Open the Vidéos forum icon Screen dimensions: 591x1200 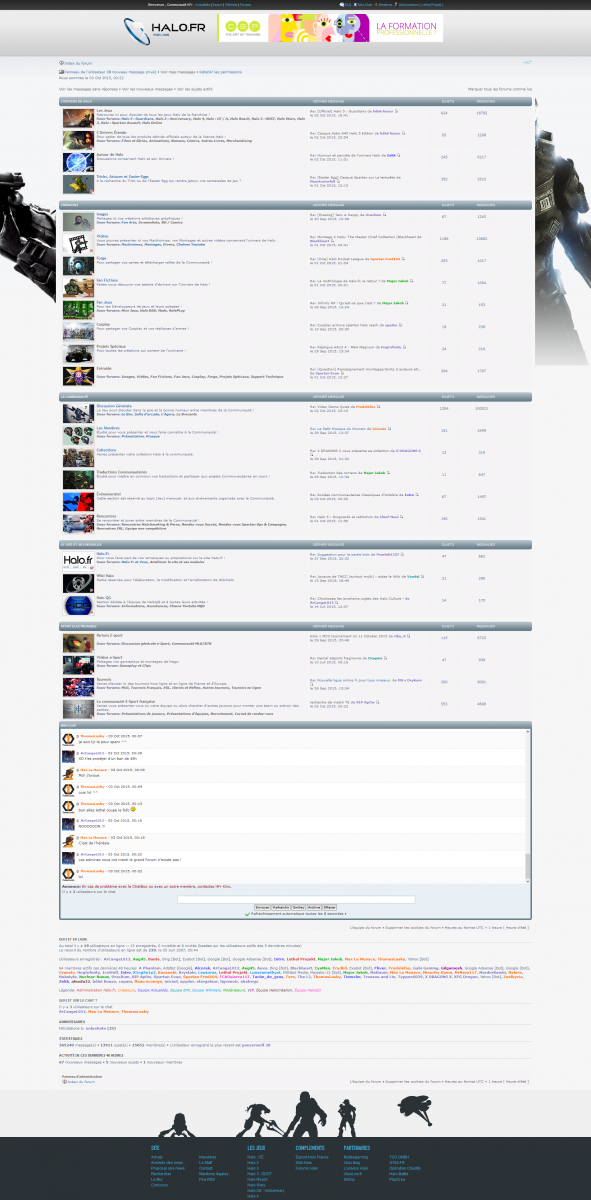tap(79, 242)
